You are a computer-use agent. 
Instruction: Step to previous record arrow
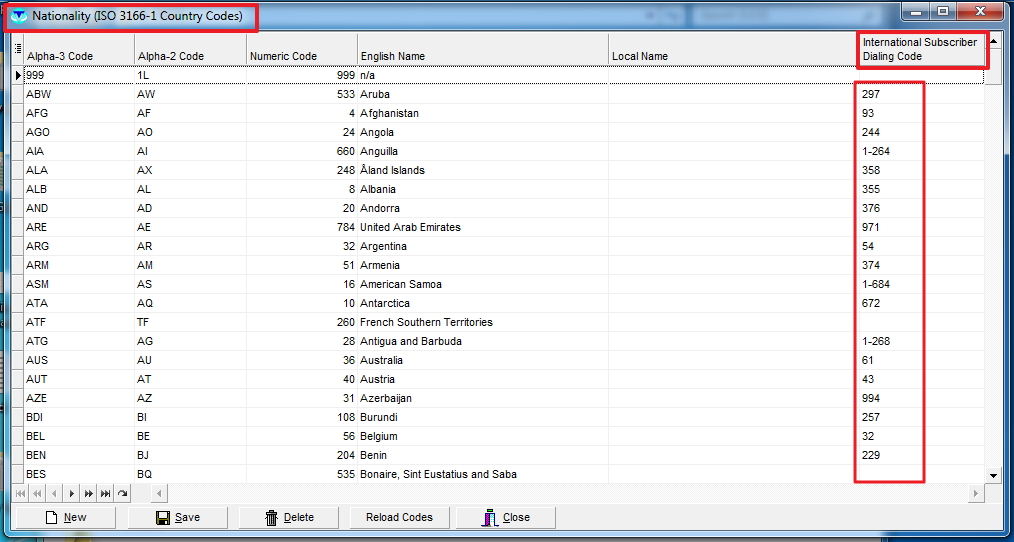click(55, 494)
